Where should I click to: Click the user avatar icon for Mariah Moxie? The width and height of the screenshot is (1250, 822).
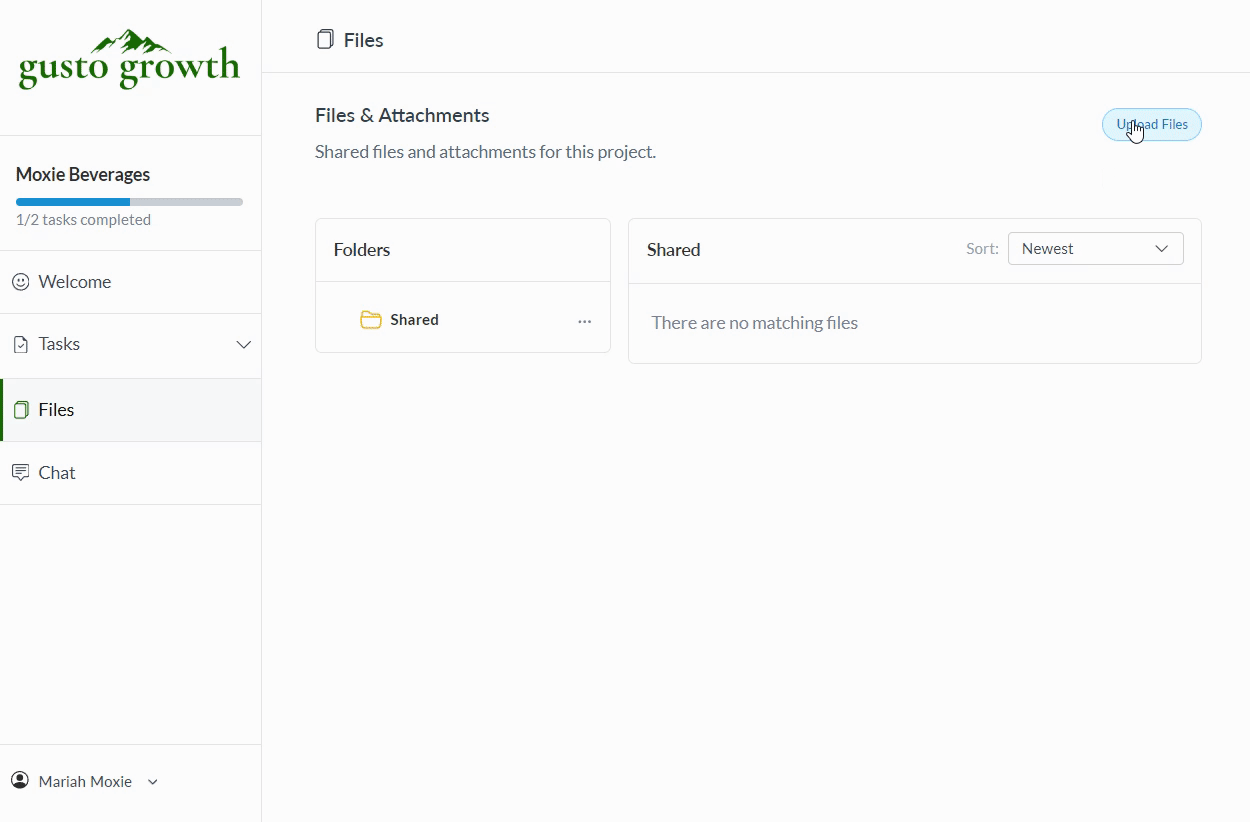(x=20, y=781)
